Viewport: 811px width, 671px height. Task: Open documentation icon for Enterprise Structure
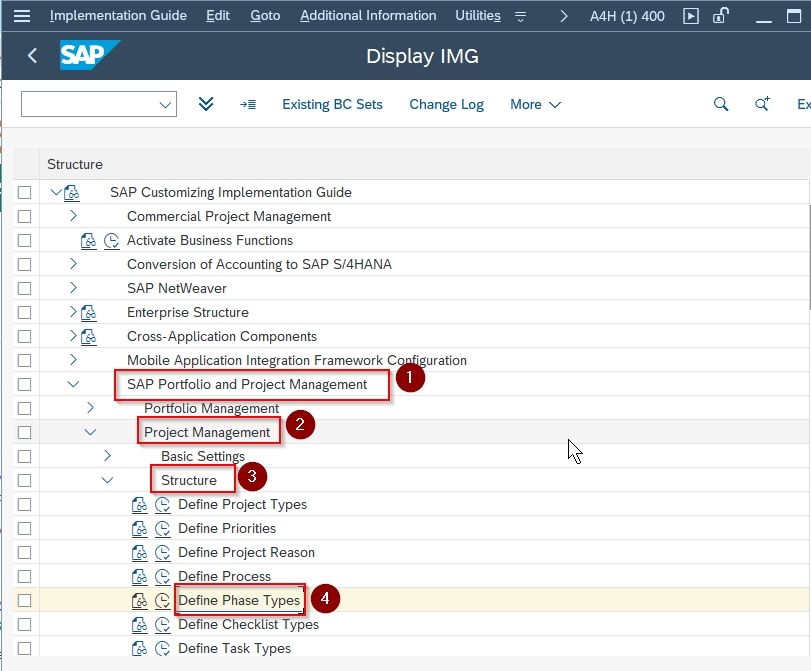click(x=88, y=312)
